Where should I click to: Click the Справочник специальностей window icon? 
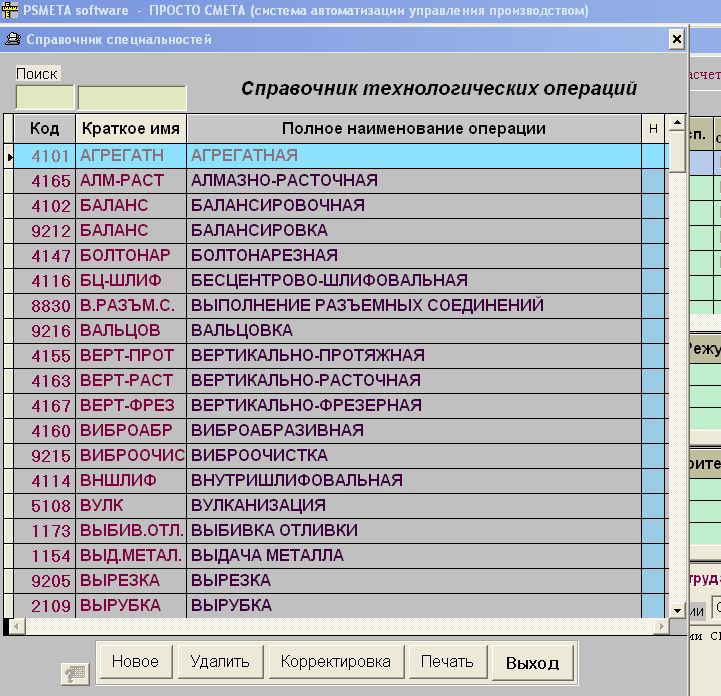click(x=12, y=40)
